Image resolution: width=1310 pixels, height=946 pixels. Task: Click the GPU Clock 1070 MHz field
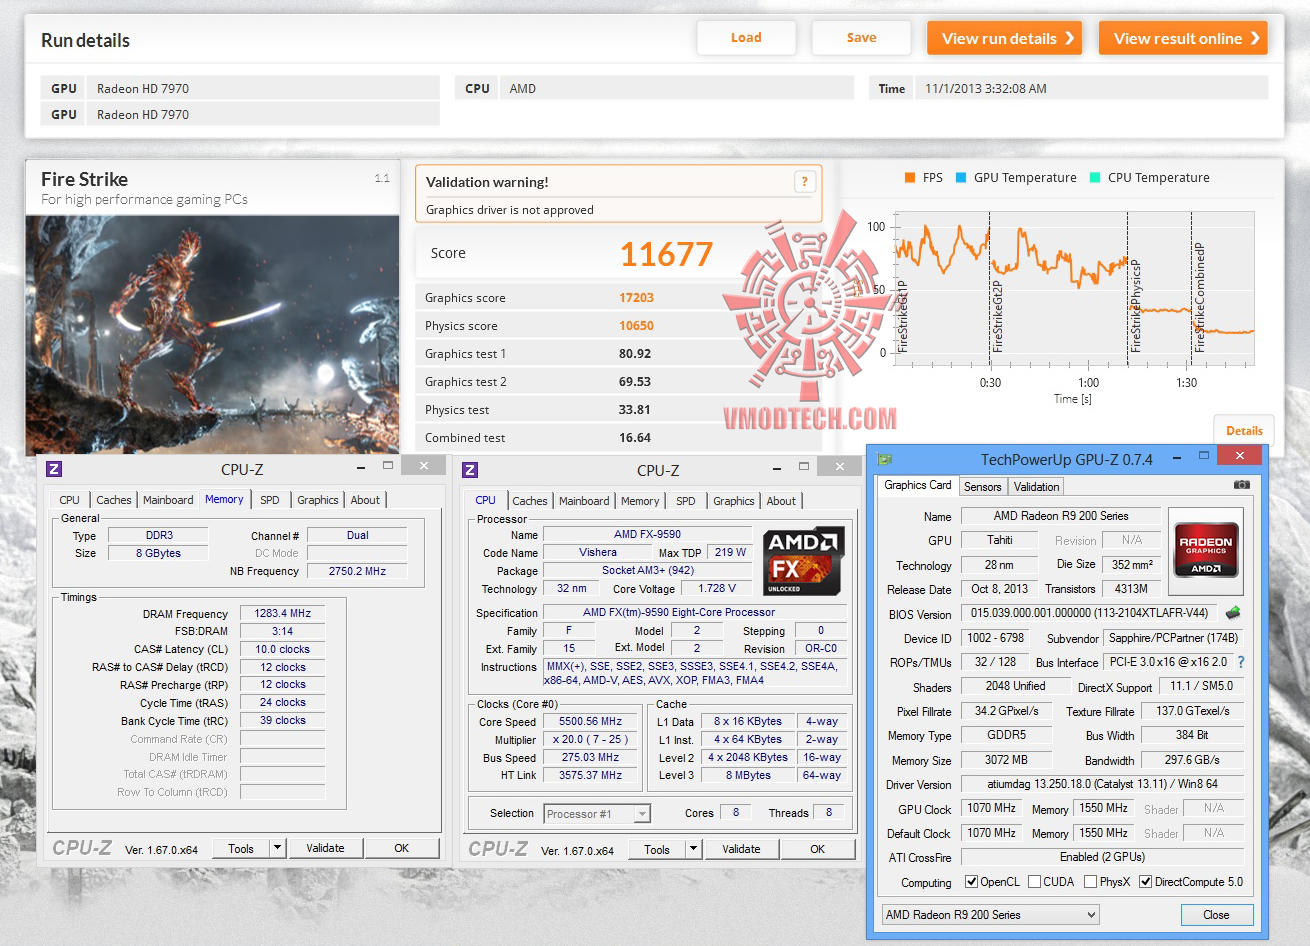click(x=991, y=808)
